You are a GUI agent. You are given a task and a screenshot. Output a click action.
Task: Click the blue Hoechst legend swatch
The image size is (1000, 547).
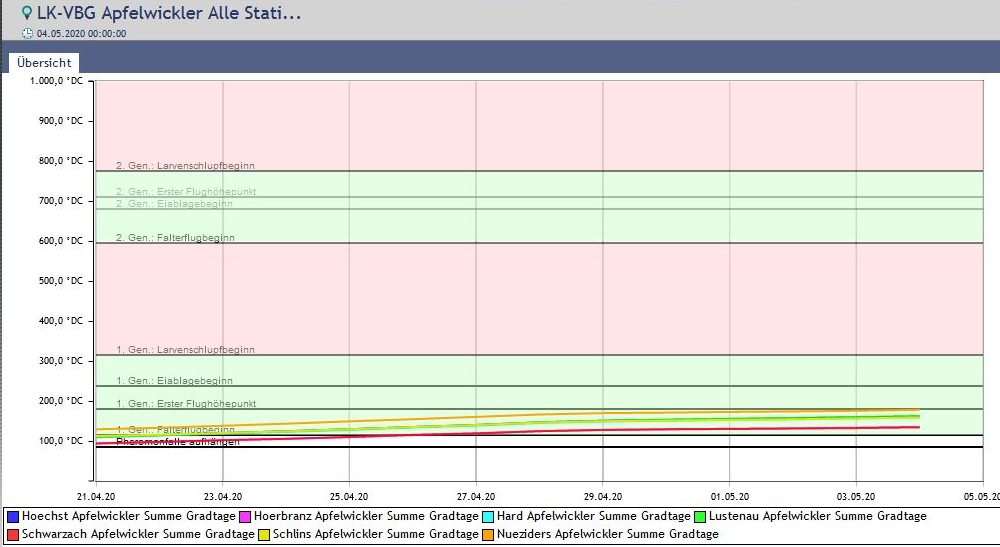[13, 517]
